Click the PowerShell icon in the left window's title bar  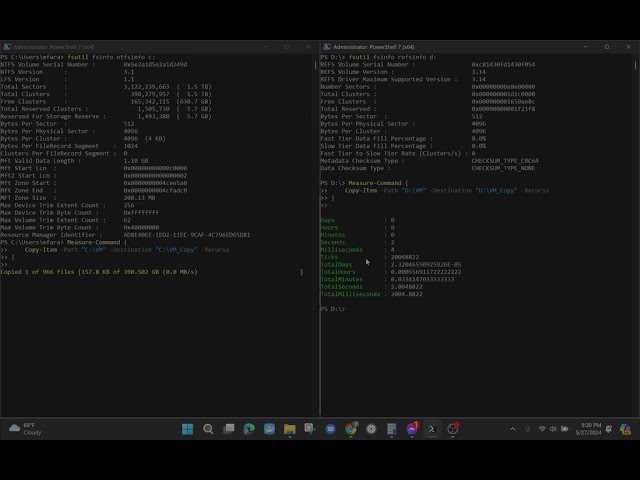(x=7, y=47)
